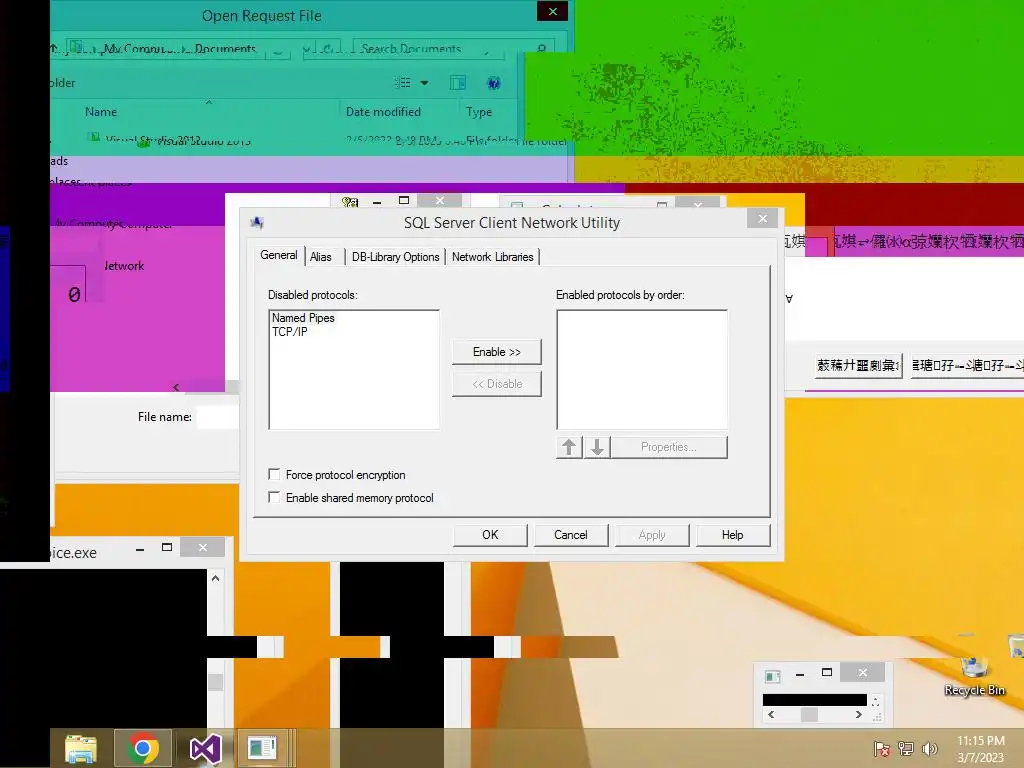
Task: Open the help icon in Open Request File
Action: [x=494, y=83]
